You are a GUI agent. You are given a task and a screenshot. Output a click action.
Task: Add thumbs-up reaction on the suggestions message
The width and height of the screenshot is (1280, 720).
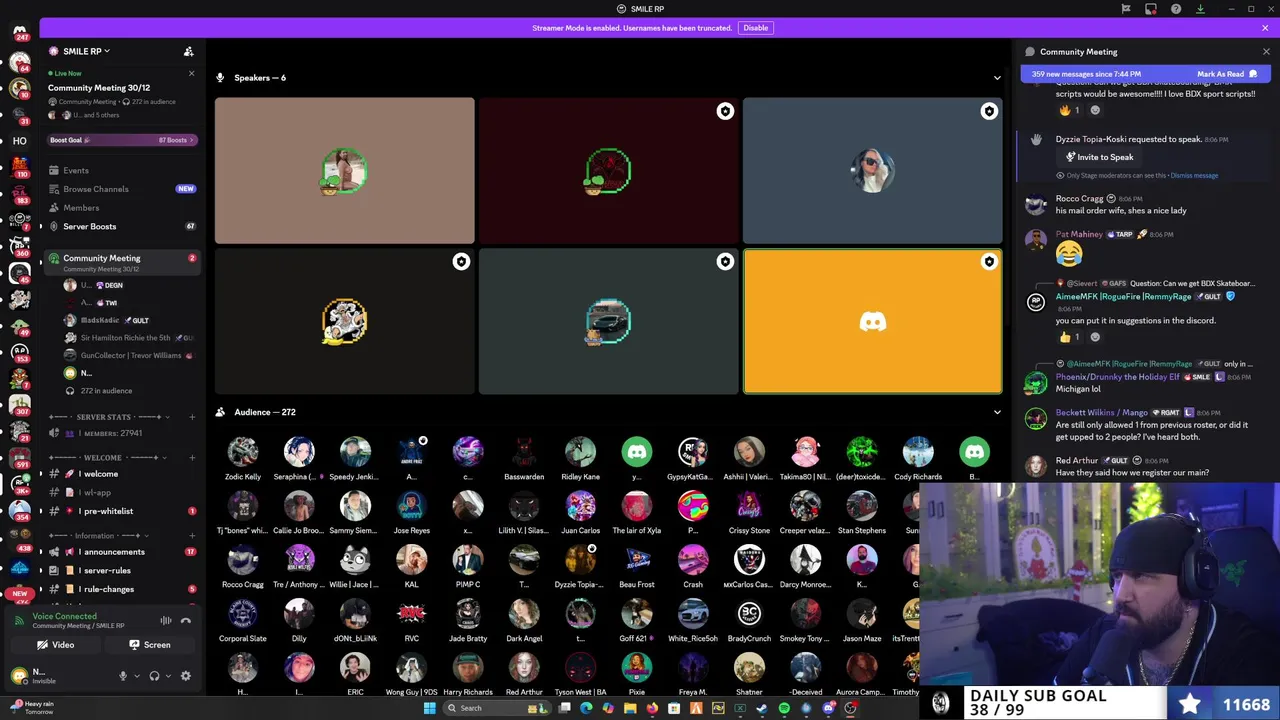click(x=1069, y=337)
